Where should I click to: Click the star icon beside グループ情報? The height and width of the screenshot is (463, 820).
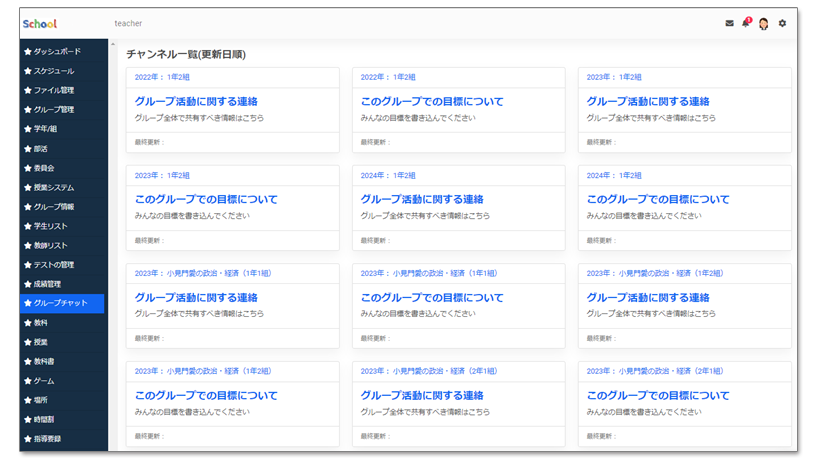(28, 207)
